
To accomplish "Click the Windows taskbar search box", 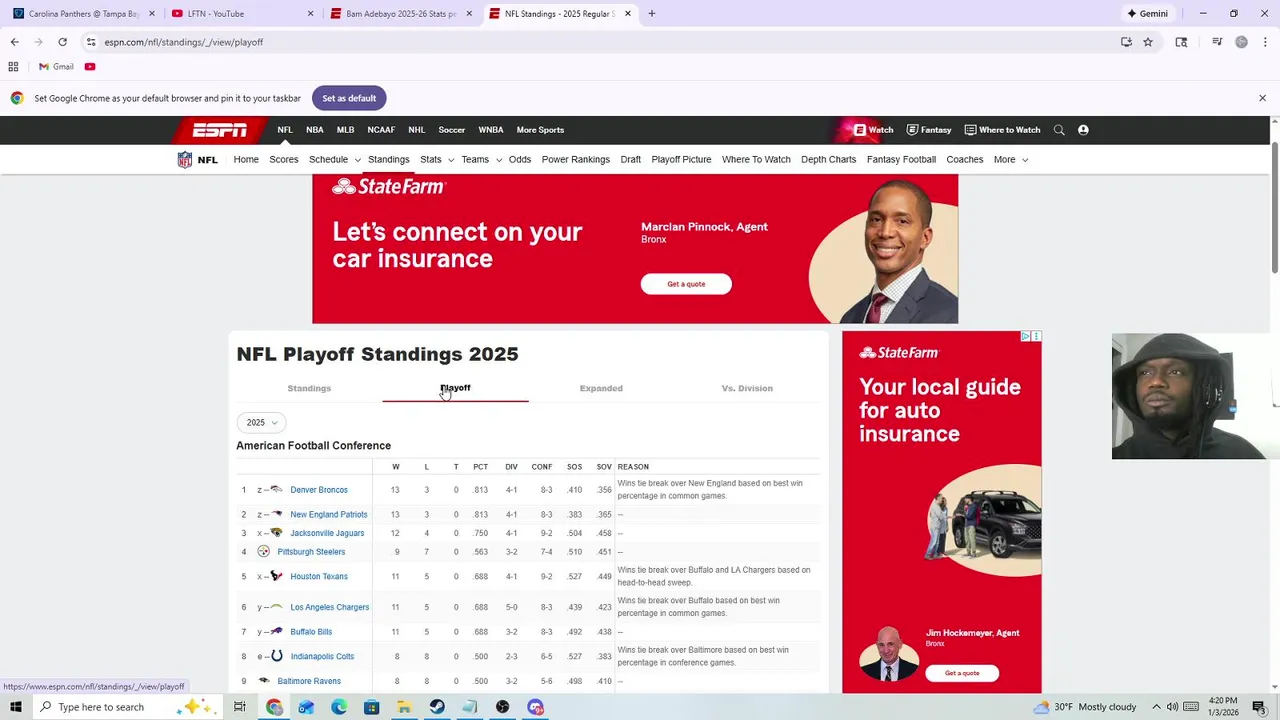I will [130, 707].
